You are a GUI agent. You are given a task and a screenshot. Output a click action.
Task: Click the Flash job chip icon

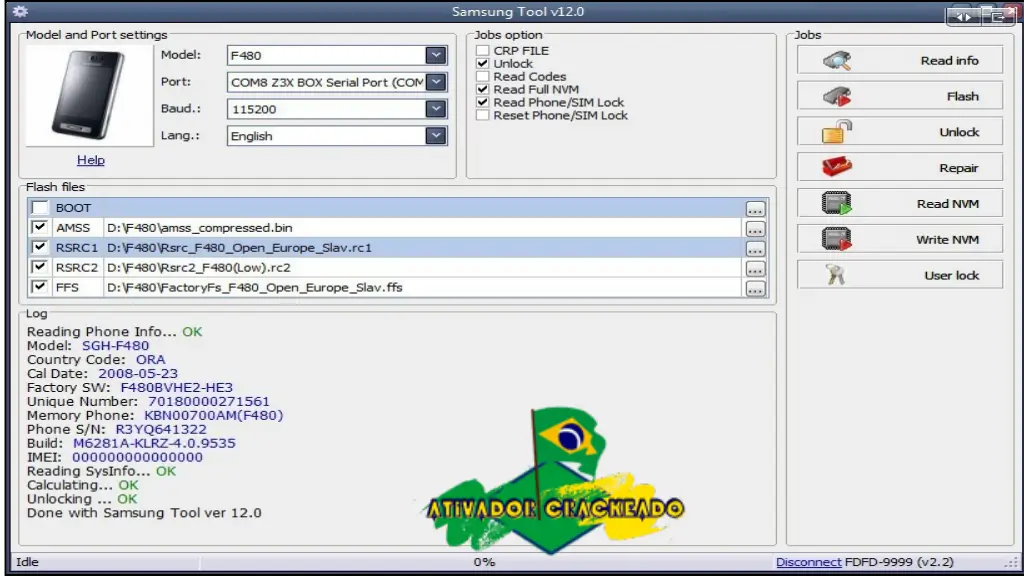pyautogui.click(x=837, y=96)
